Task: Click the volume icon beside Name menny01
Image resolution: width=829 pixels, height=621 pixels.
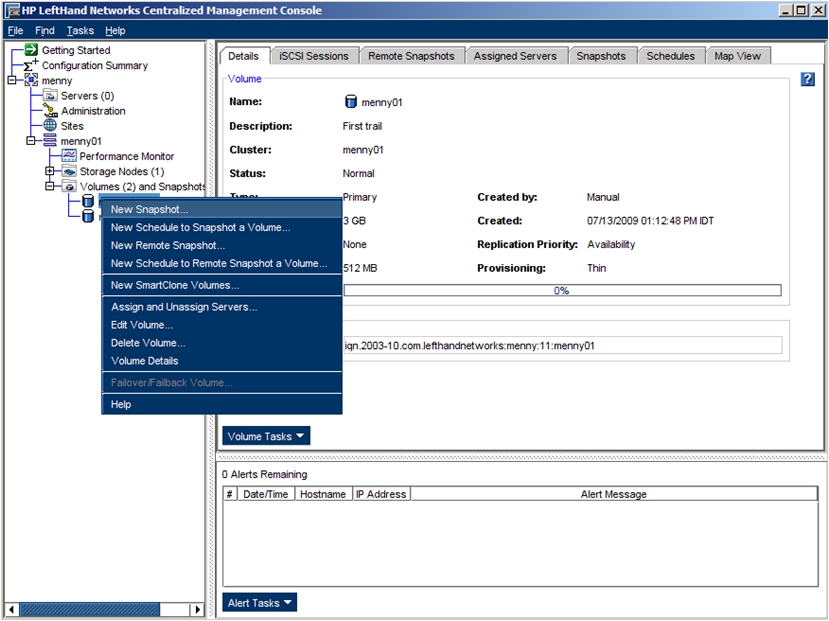Action: click(351, 101)
